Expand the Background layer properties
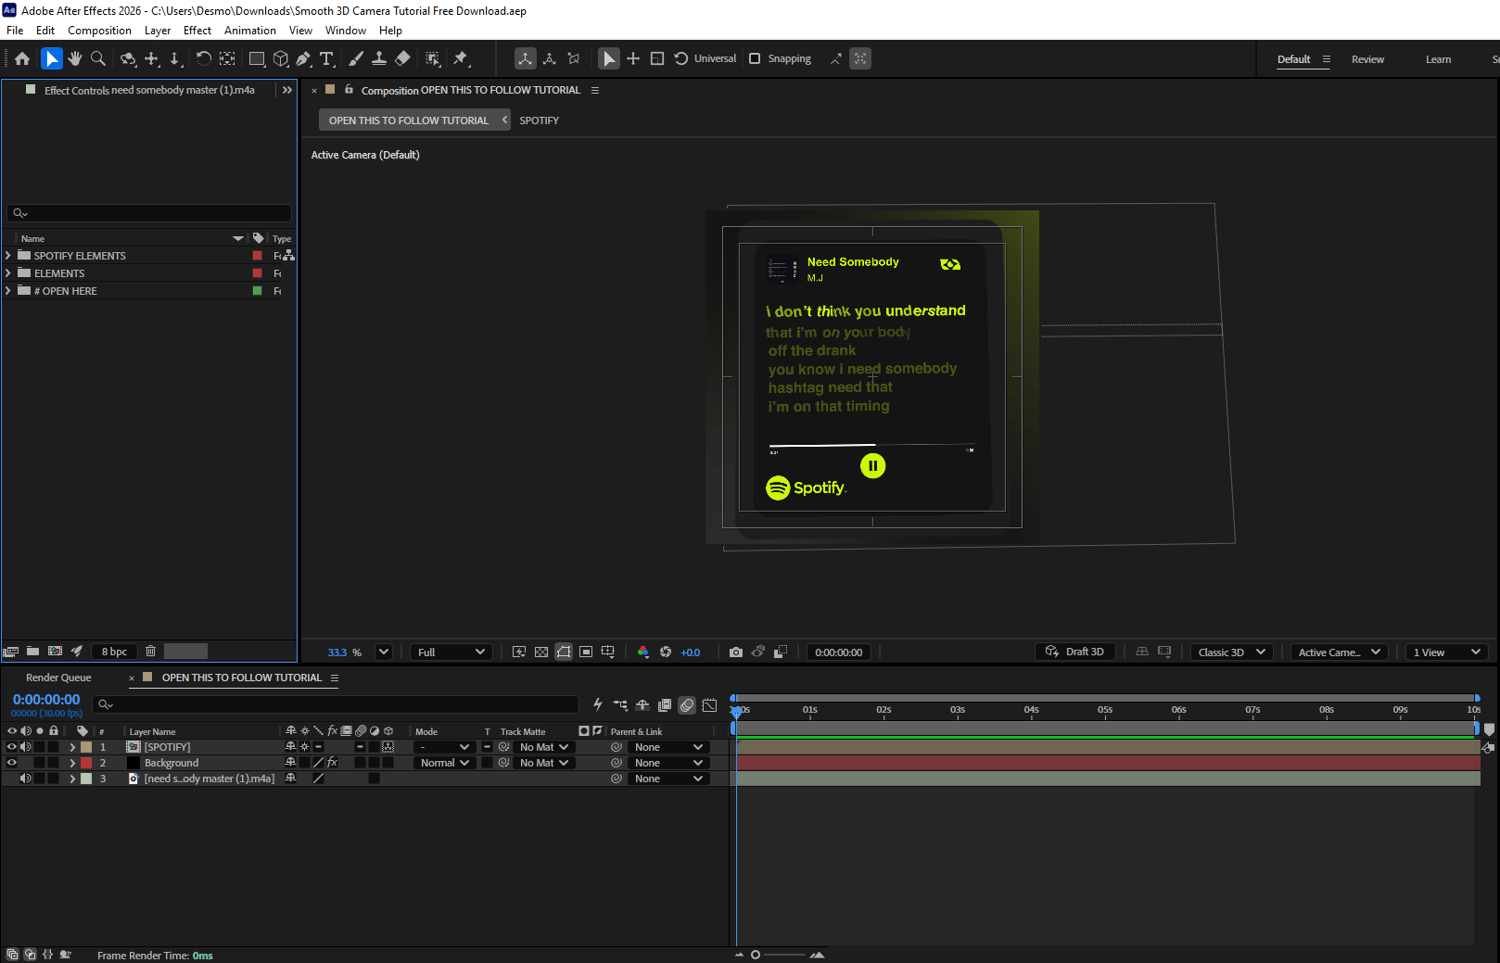 point(72,763)
